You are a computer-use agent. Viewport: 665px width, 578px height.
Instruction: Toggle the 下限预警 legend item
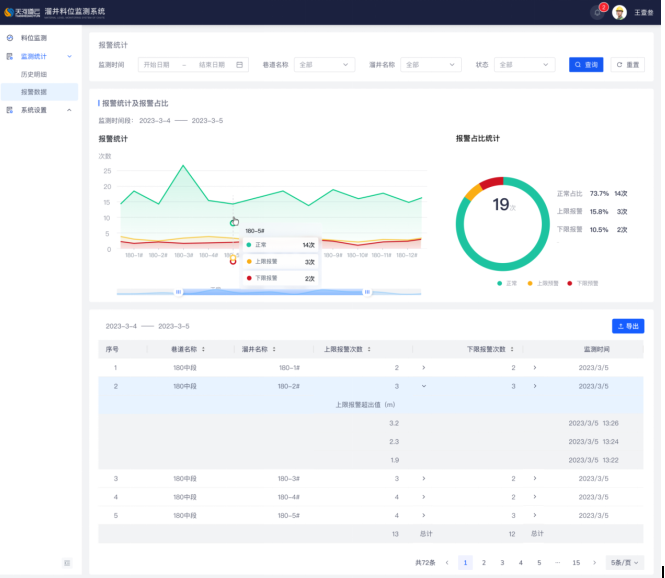[x=582, y=283]
